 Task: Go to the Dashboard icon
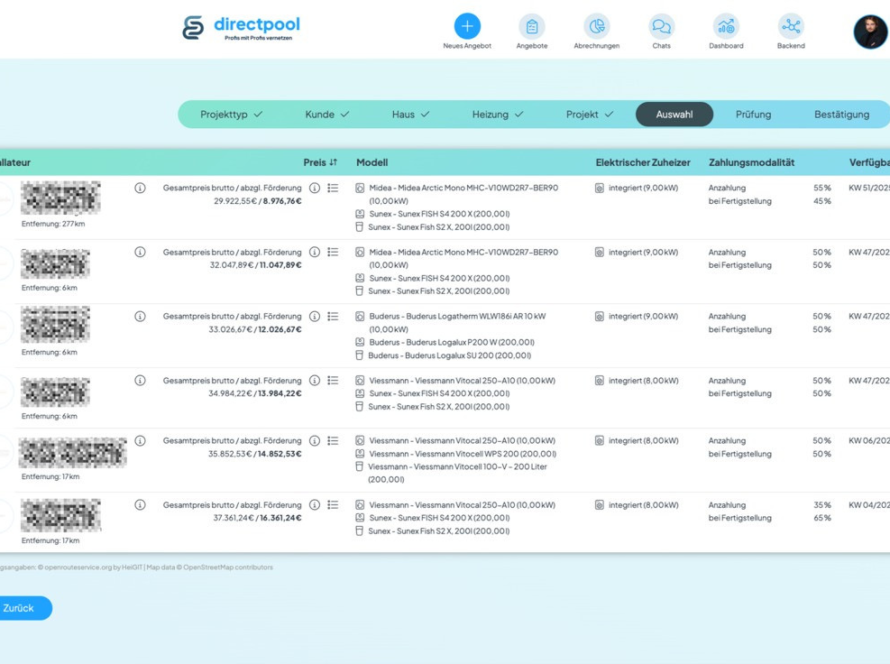coord(726,26)
